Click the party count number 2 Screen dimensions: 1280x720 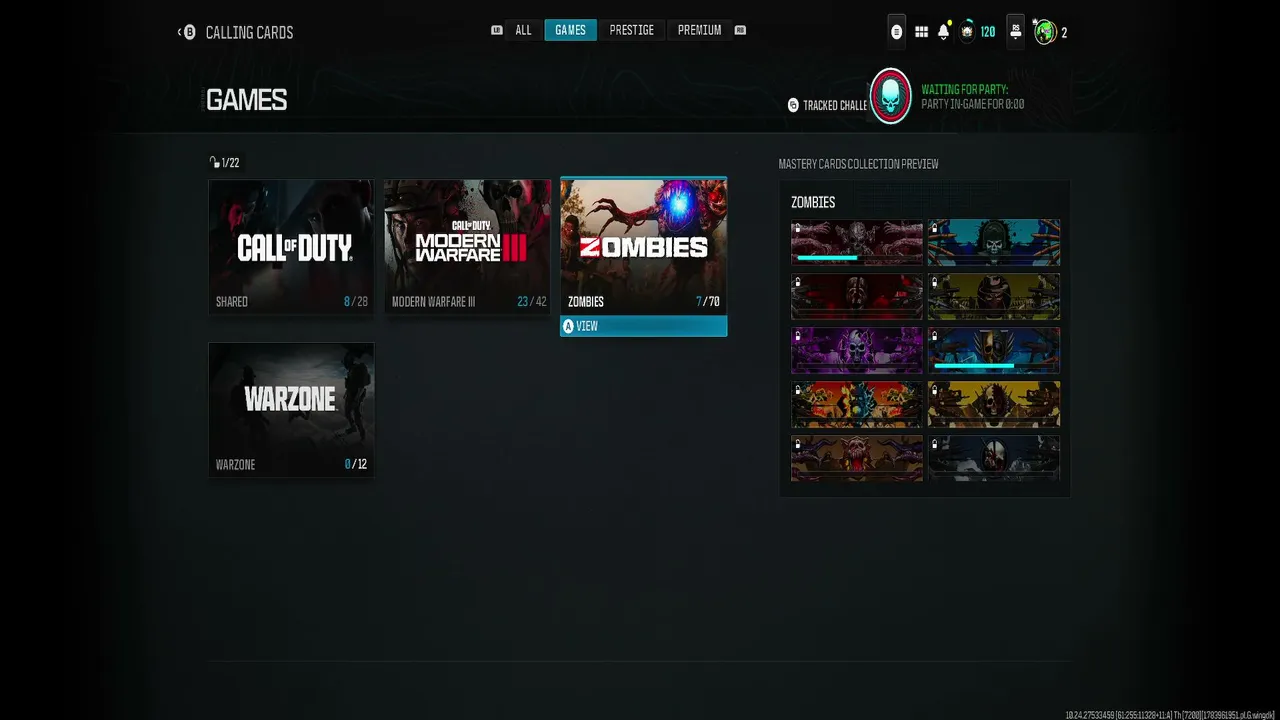[1064, 33]
